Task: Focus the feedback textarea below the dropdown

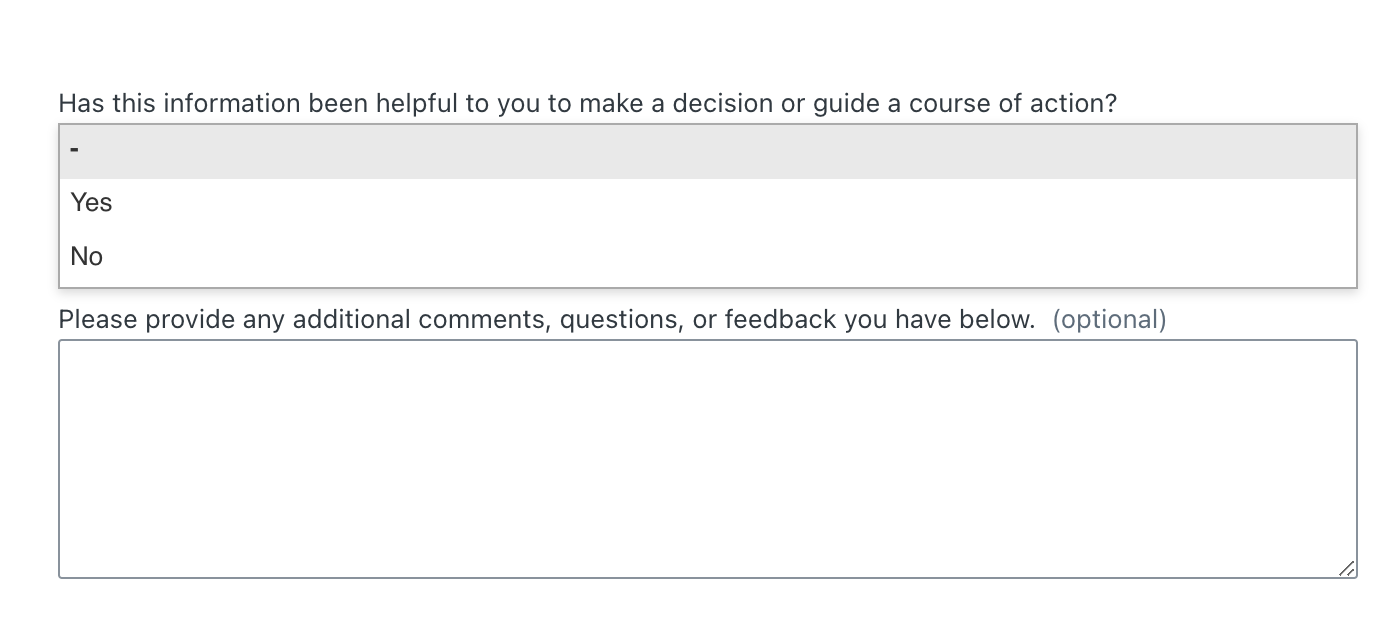Action: coord(707,458)
